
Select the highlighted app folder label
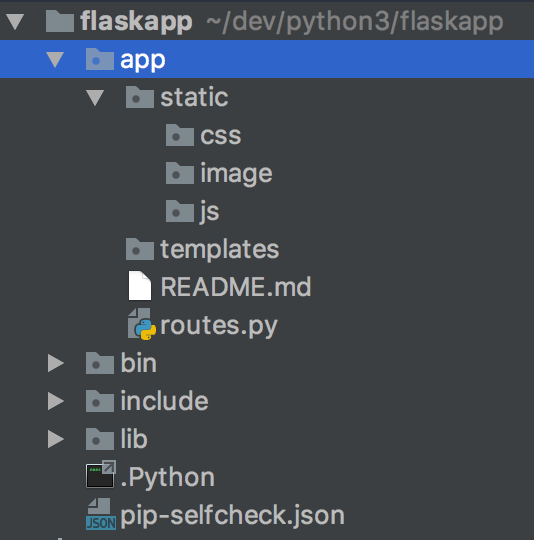click(x=143, y=60)
